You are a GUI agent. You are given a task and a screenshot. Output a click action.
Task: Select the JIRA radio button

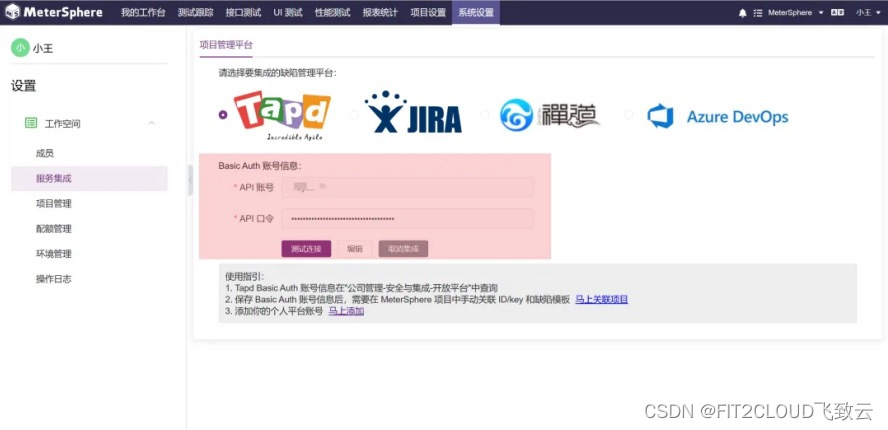point(354,114)
